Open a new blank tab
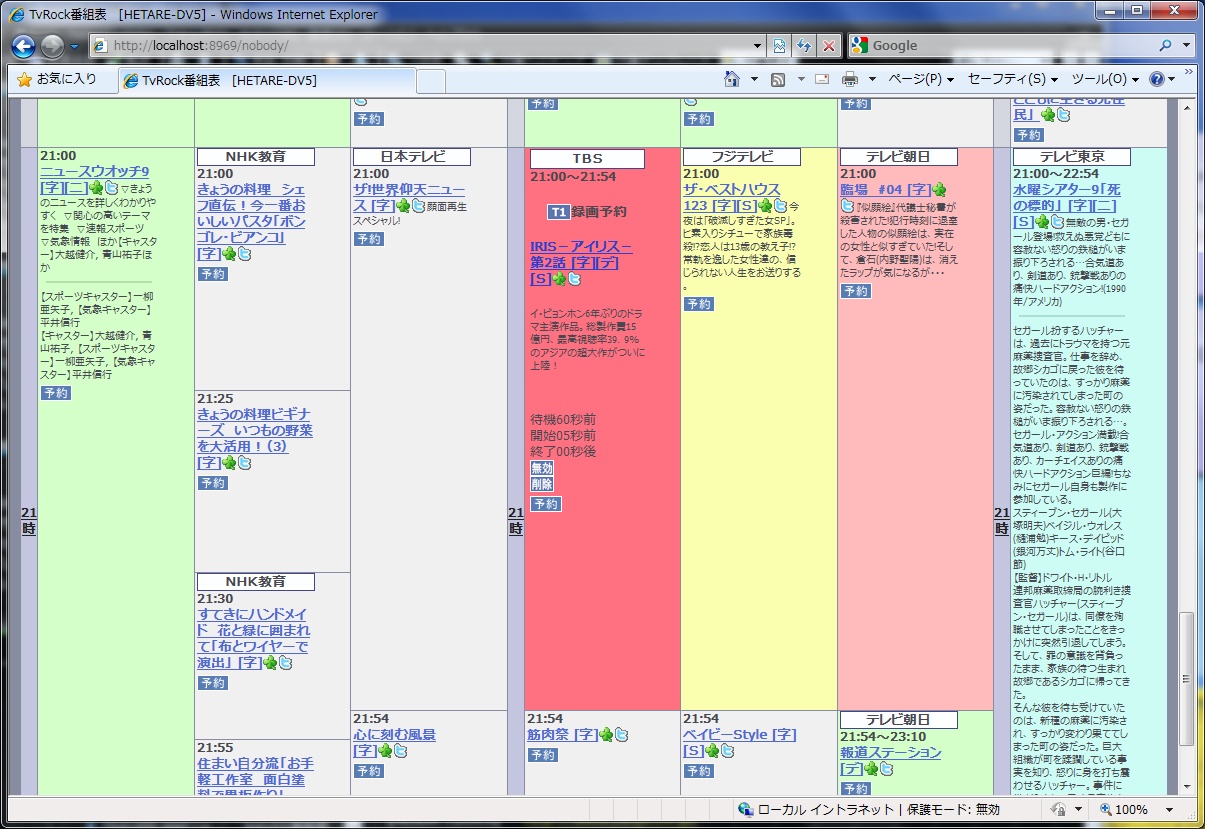 (431, 81)
